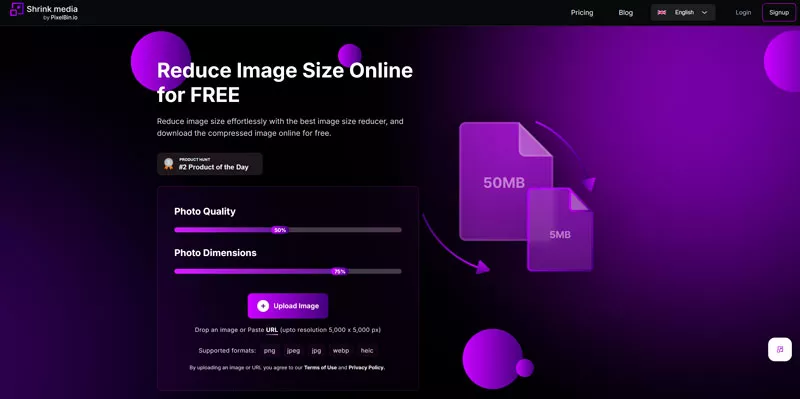Image resolution: width=800 pixels, height=399 pixels.
Task: Adjust the Photo Quality slider at 50%
Action: click(280, 230)
